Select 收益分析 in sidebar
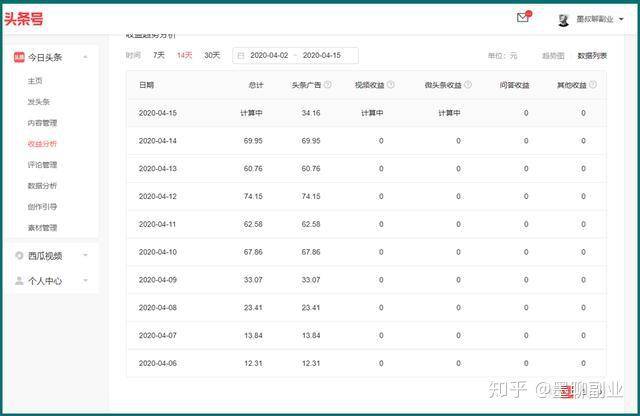 42,144
